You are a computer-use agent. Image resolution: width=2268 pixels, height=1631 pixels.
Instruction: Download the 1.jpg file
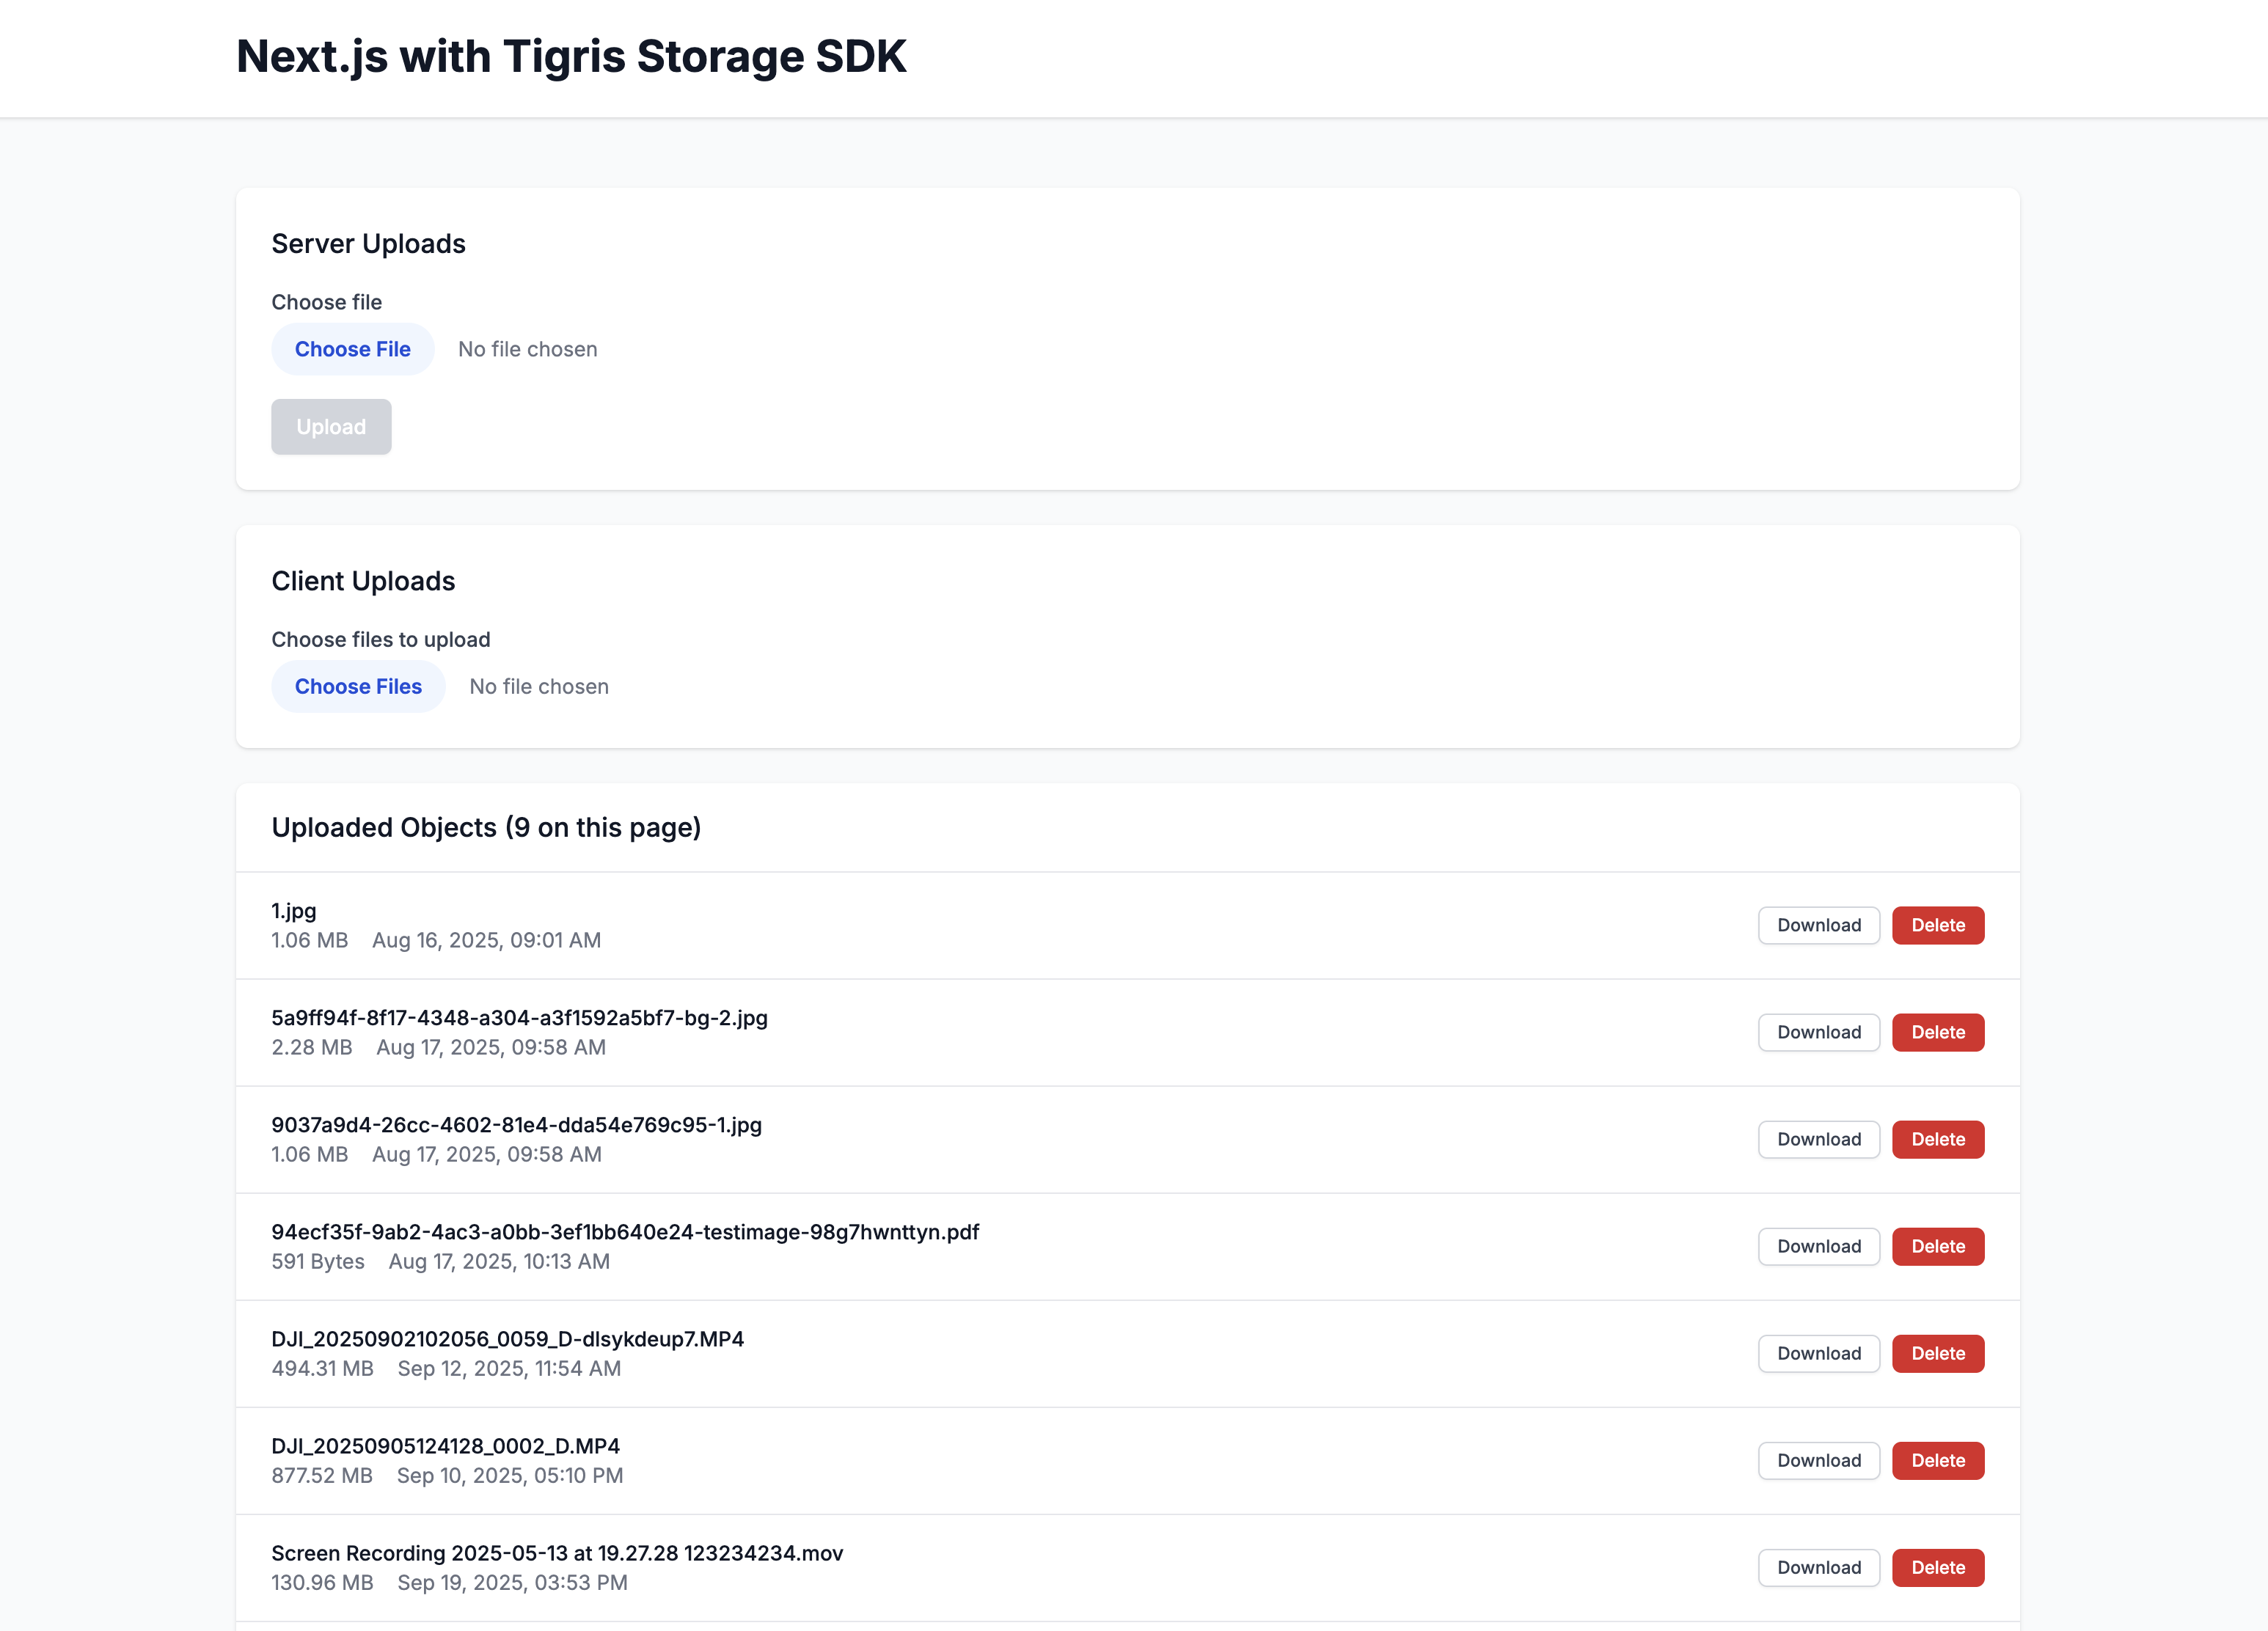pyautogui.click(x=1818, y=925)
